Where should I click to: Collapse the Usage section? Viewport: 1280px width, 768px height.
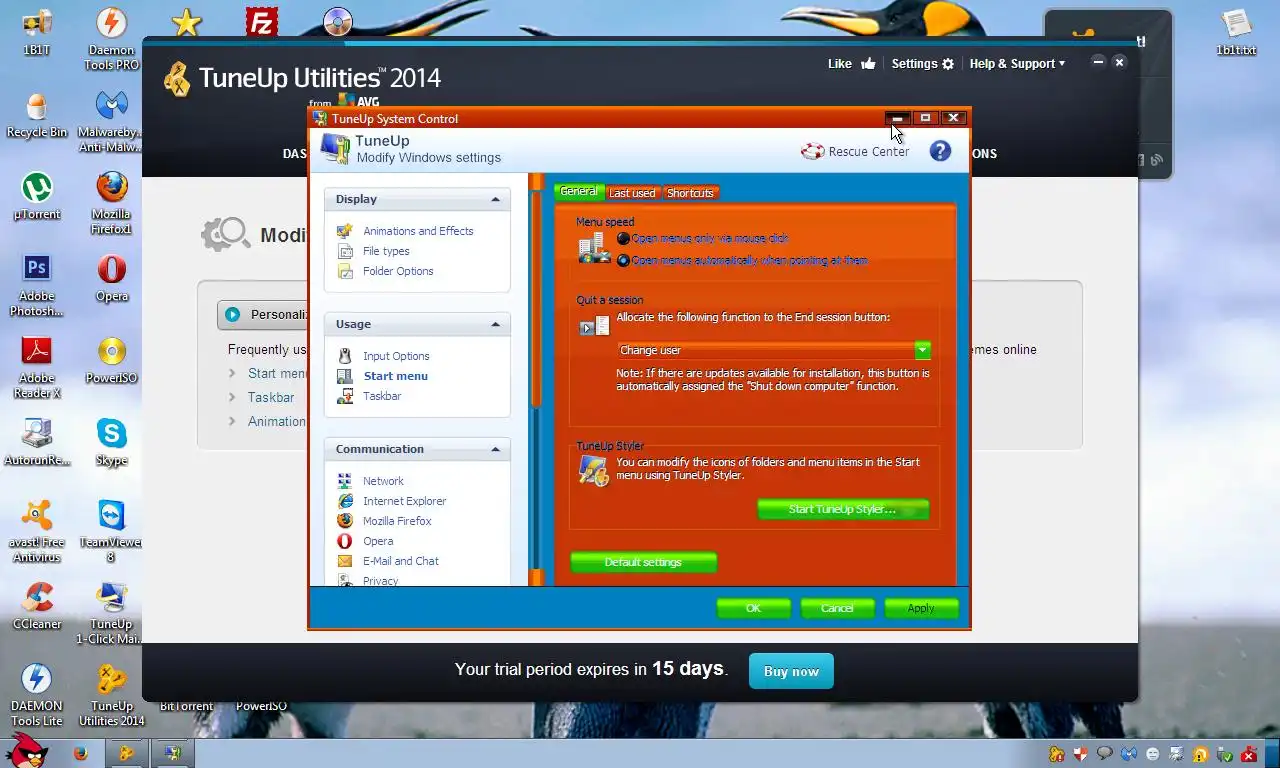(x=495, y=324)
